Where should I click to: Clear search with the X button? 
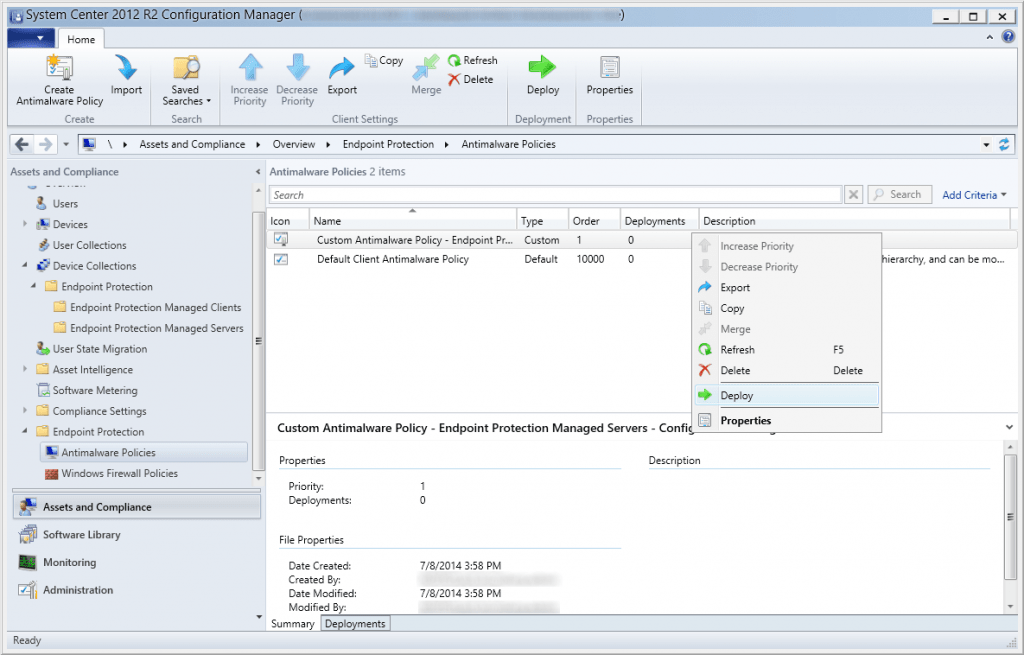(x=853, y=195)
